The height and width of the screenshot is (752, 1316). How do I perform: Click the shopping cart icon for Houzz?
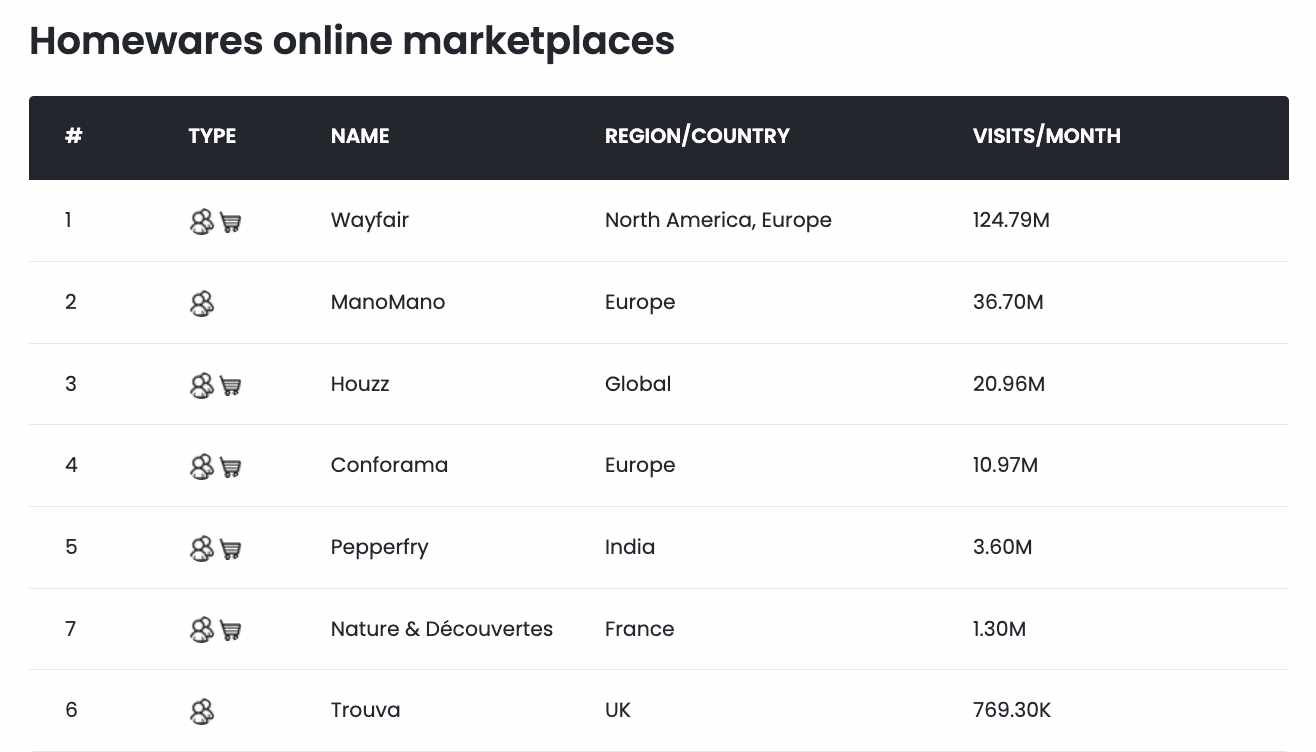[x=231, y=385]
